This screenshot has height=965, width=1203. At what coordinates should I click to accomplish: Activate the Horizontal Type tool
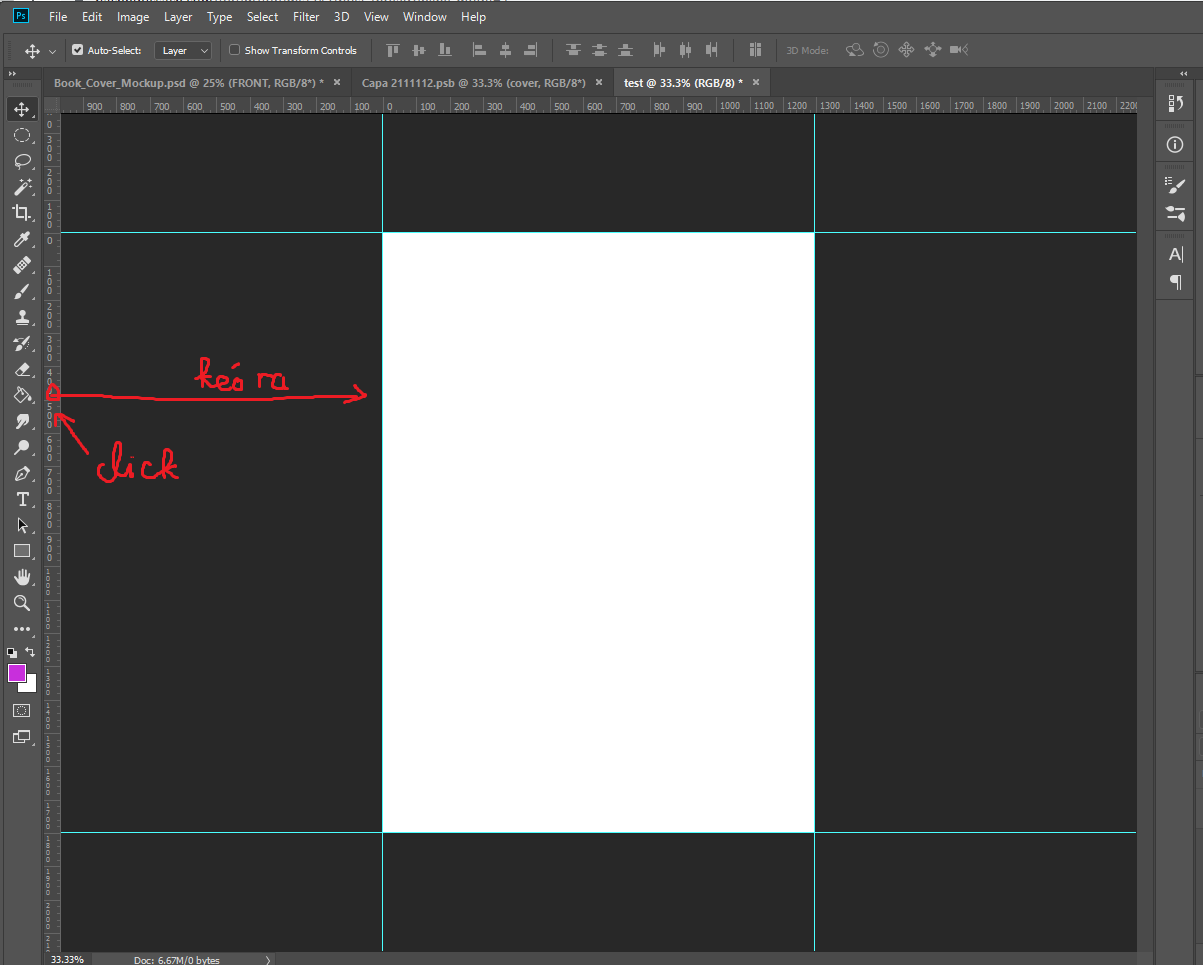[x=21, y=499]
